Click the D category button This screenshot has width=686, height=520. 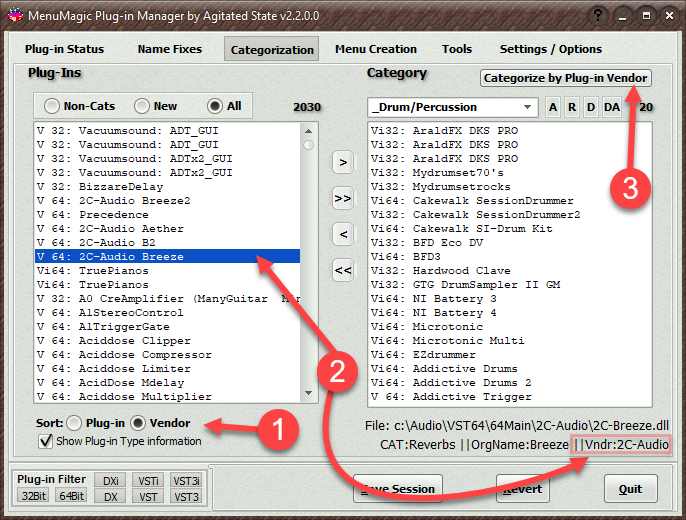(x=591, y=107)
